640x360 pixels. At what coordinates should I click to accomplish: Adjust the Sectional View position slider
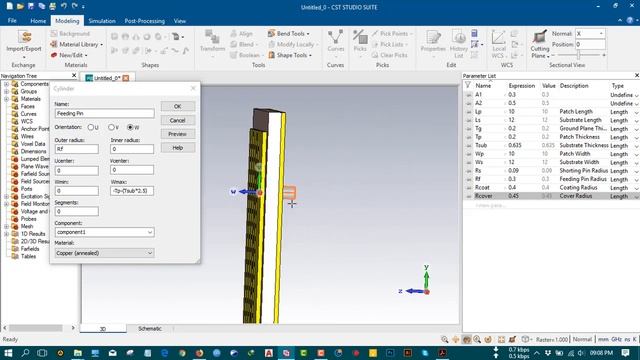tap(578, 55)
